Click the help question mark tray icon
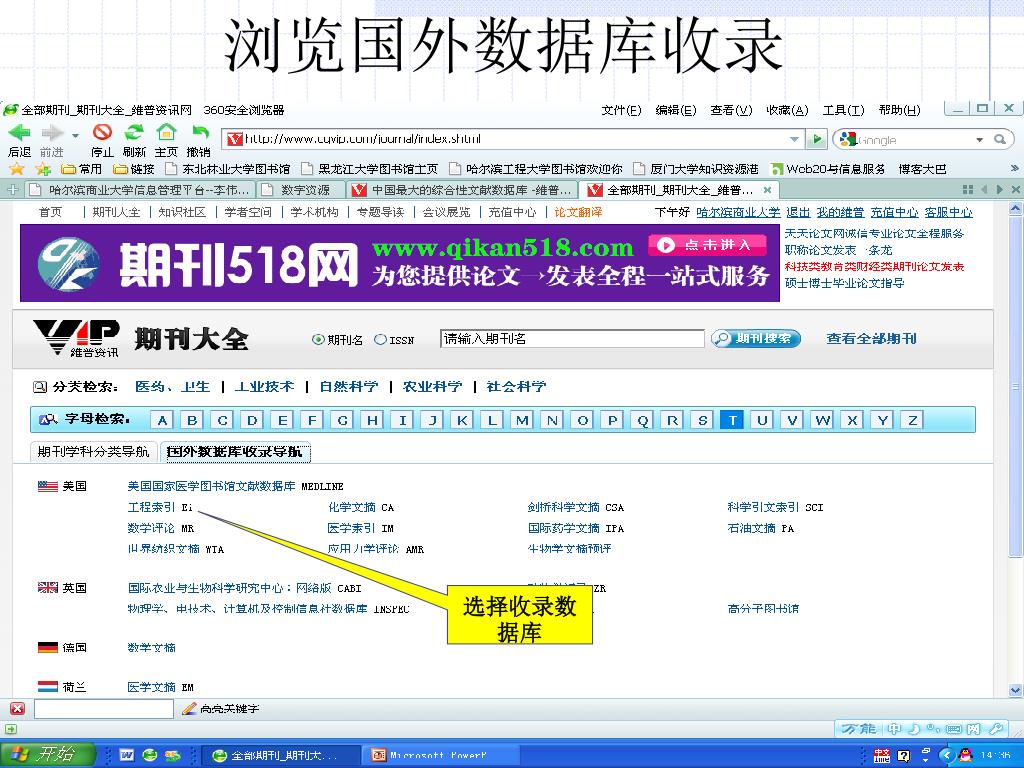 pyautogui.click(x=904, y=756)
